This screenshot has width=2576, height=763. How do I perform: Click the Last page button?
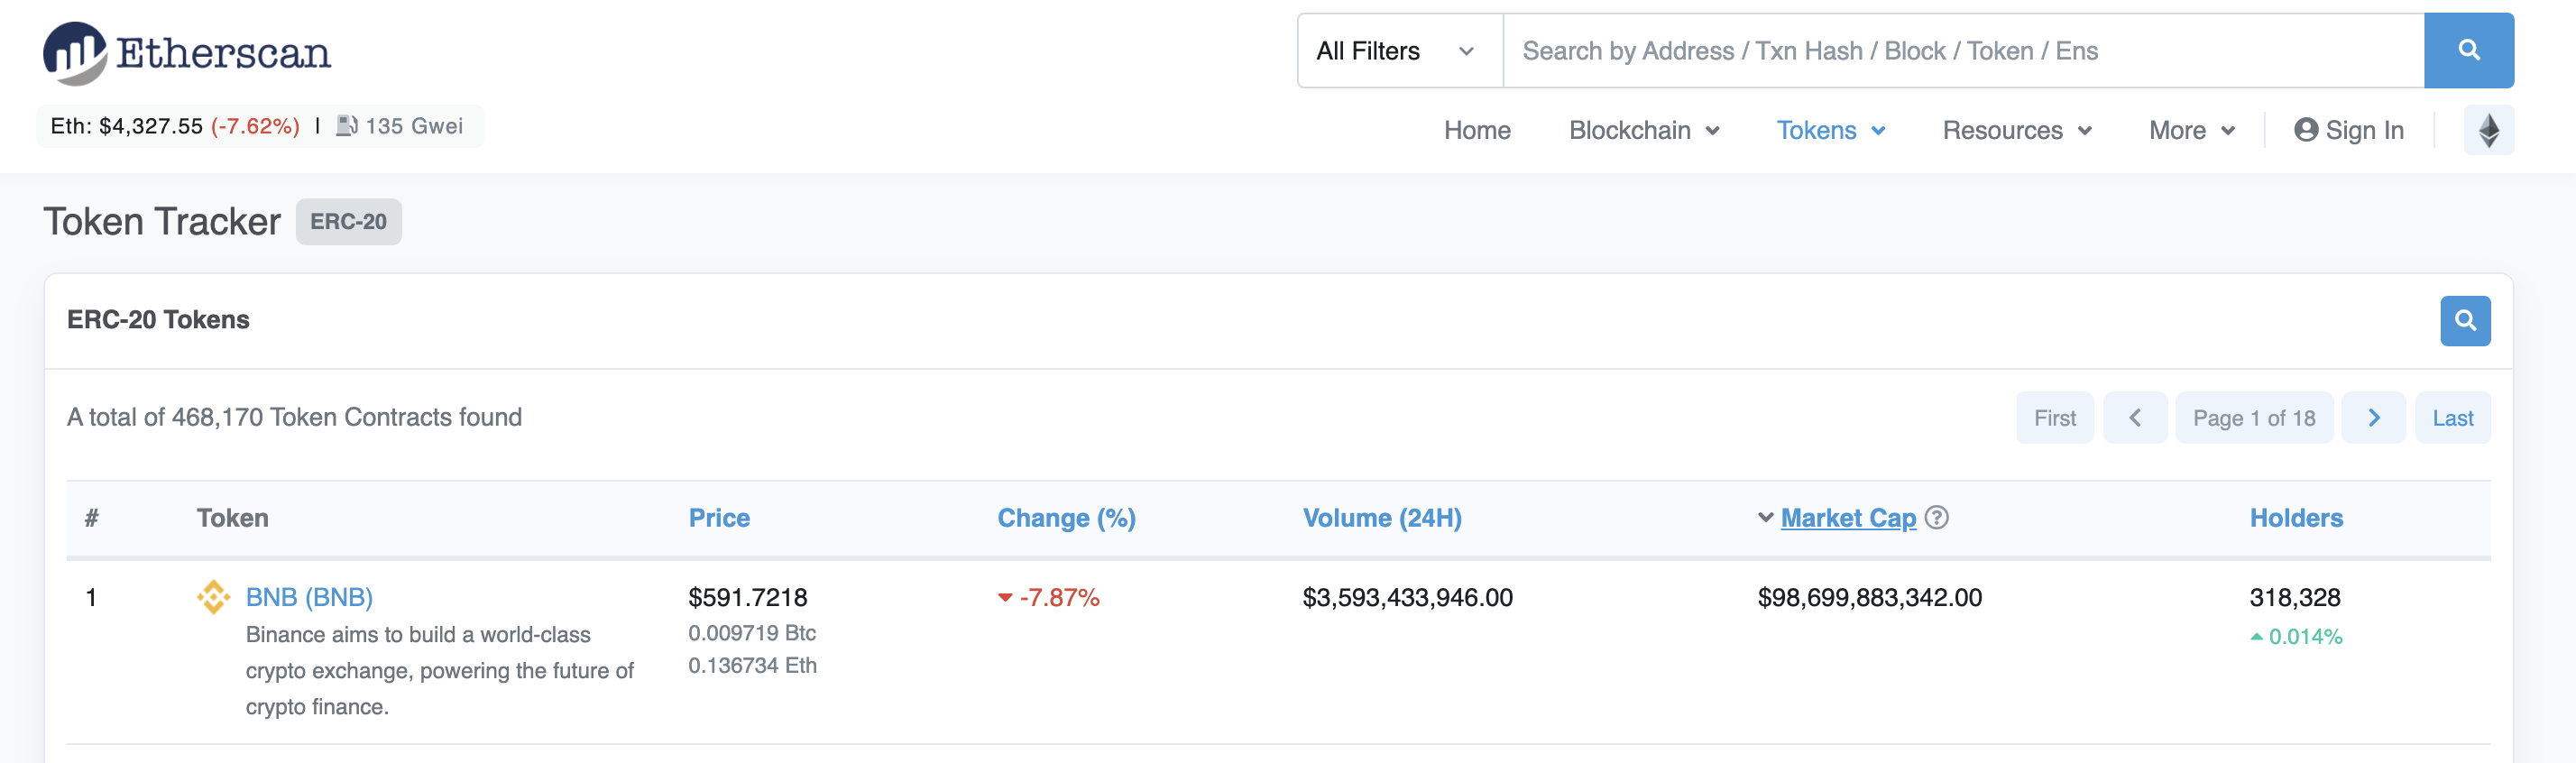coord(2453,418)
